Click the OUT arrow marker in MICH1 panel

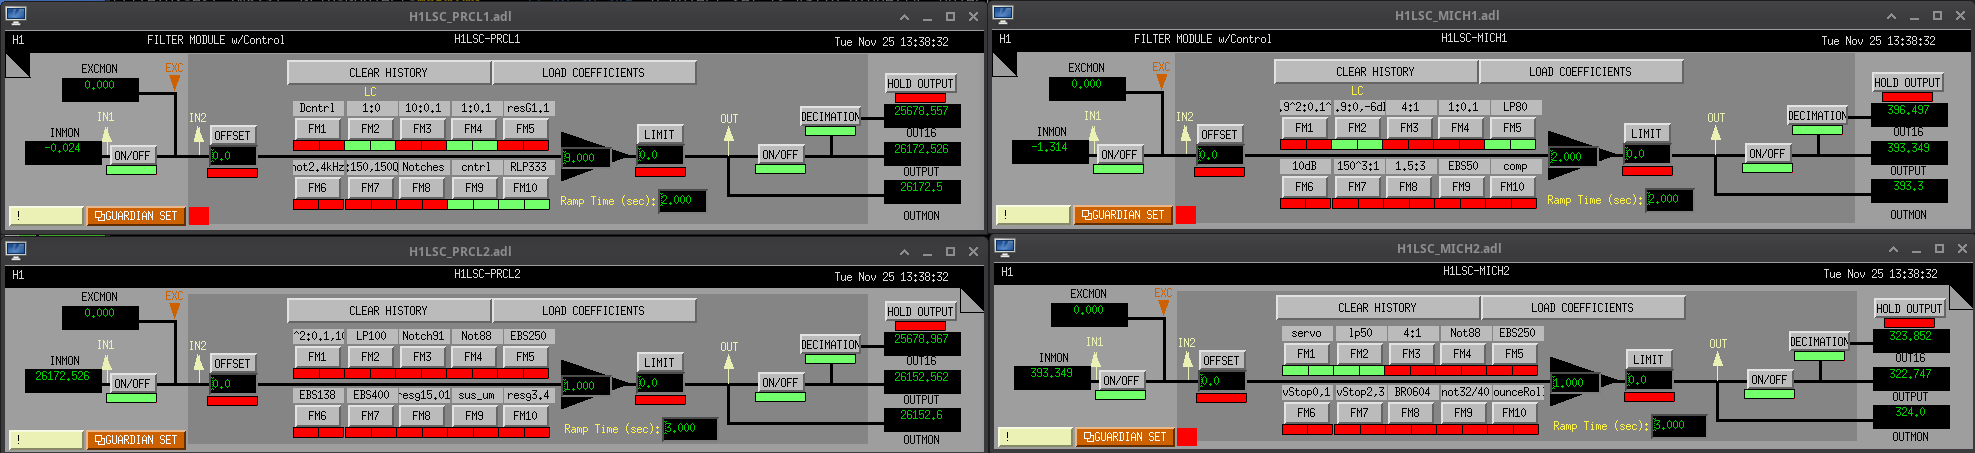[1716, 133]
